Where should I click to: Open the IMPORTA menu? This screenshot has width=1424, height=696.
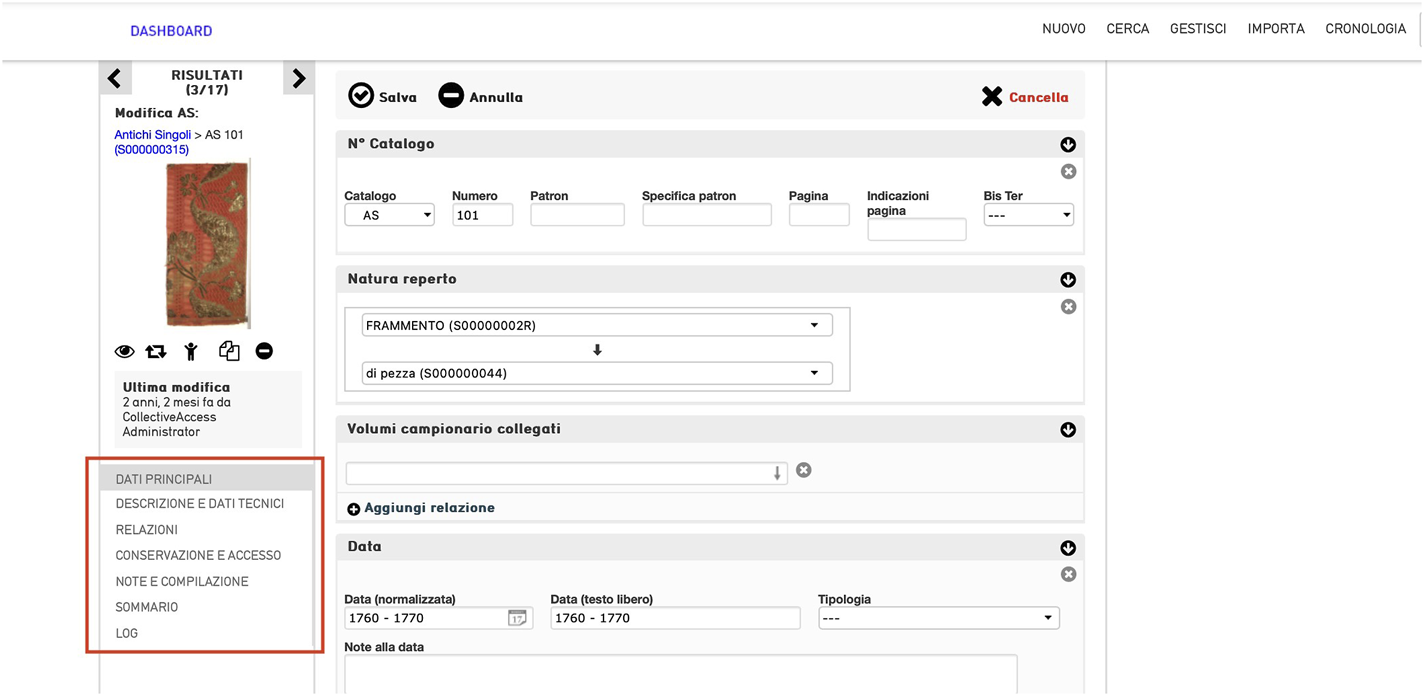coord(1276,29)
